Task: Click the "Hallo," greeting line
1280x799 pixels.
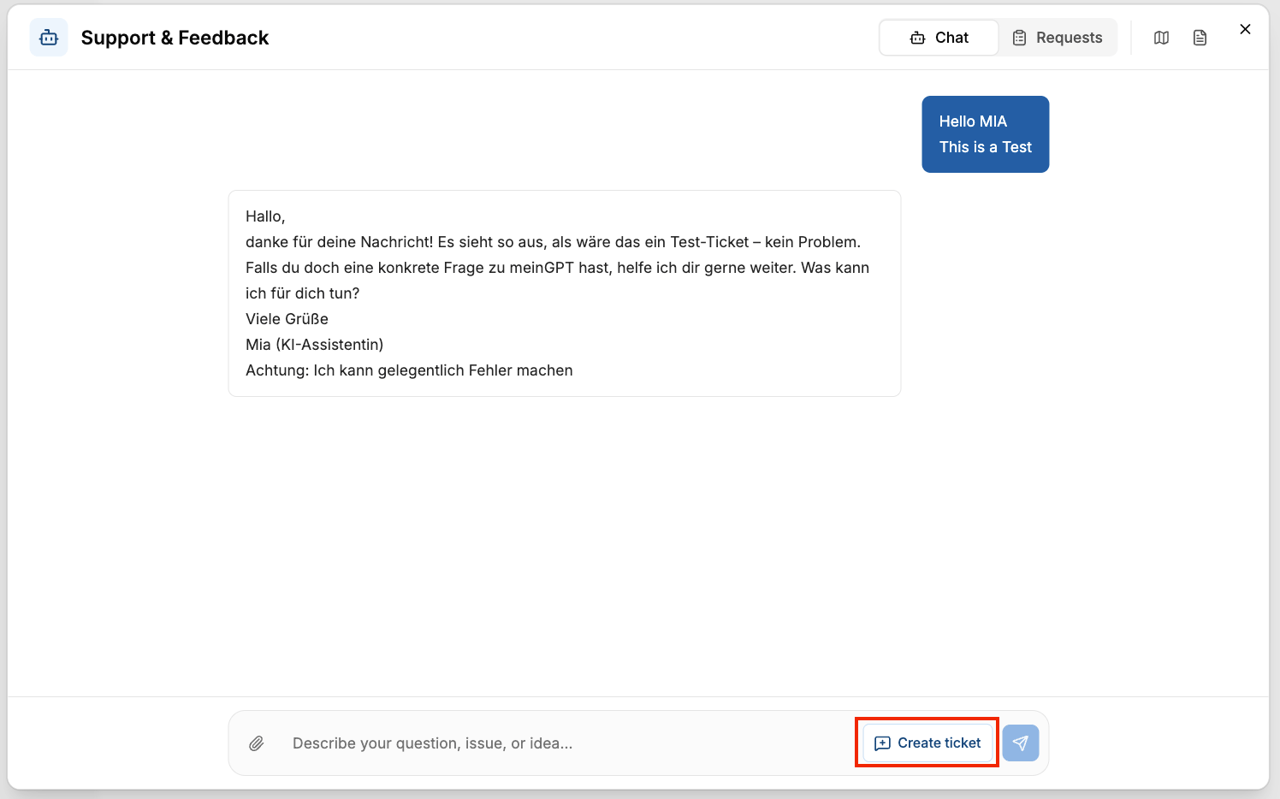Action: click(x=265, y=216)
